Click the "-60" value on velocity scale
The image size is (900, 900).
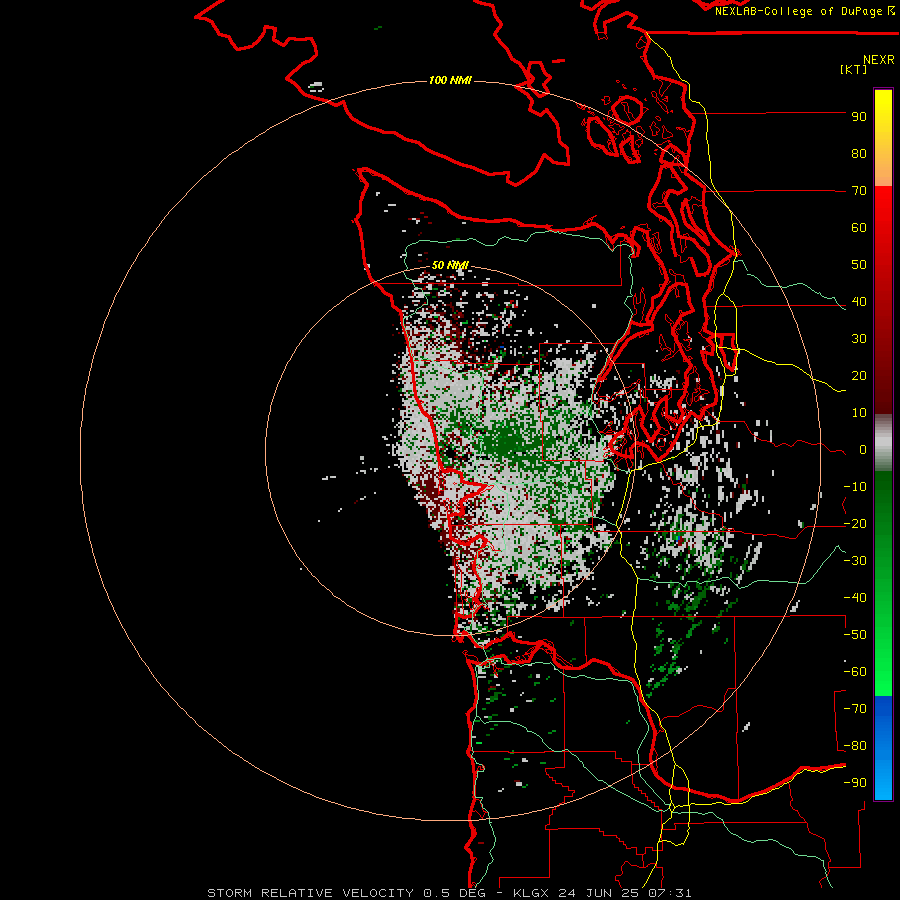point(855,672)
